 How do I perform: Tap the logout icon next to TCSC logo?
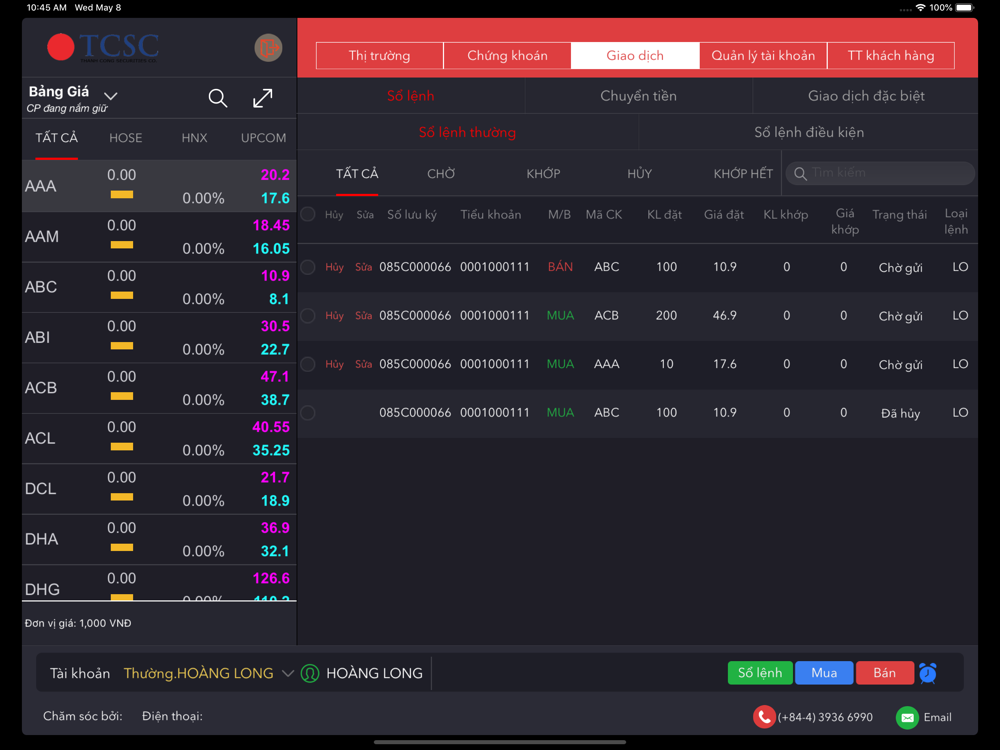tap(268, 48)
